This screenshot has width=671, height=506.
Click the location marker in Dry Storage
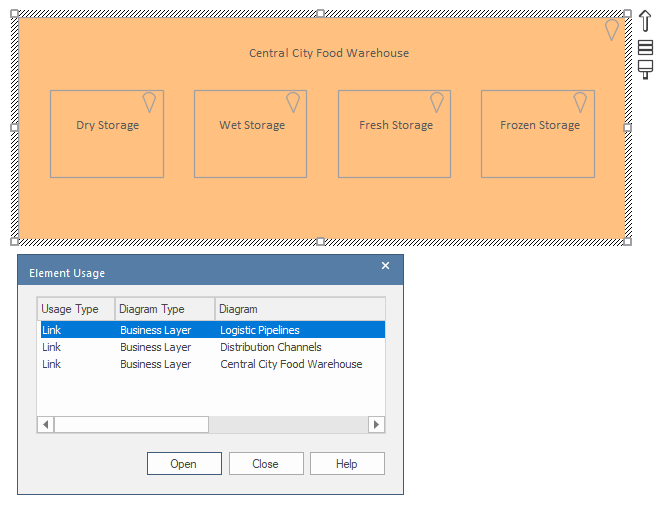pos(149,102)
